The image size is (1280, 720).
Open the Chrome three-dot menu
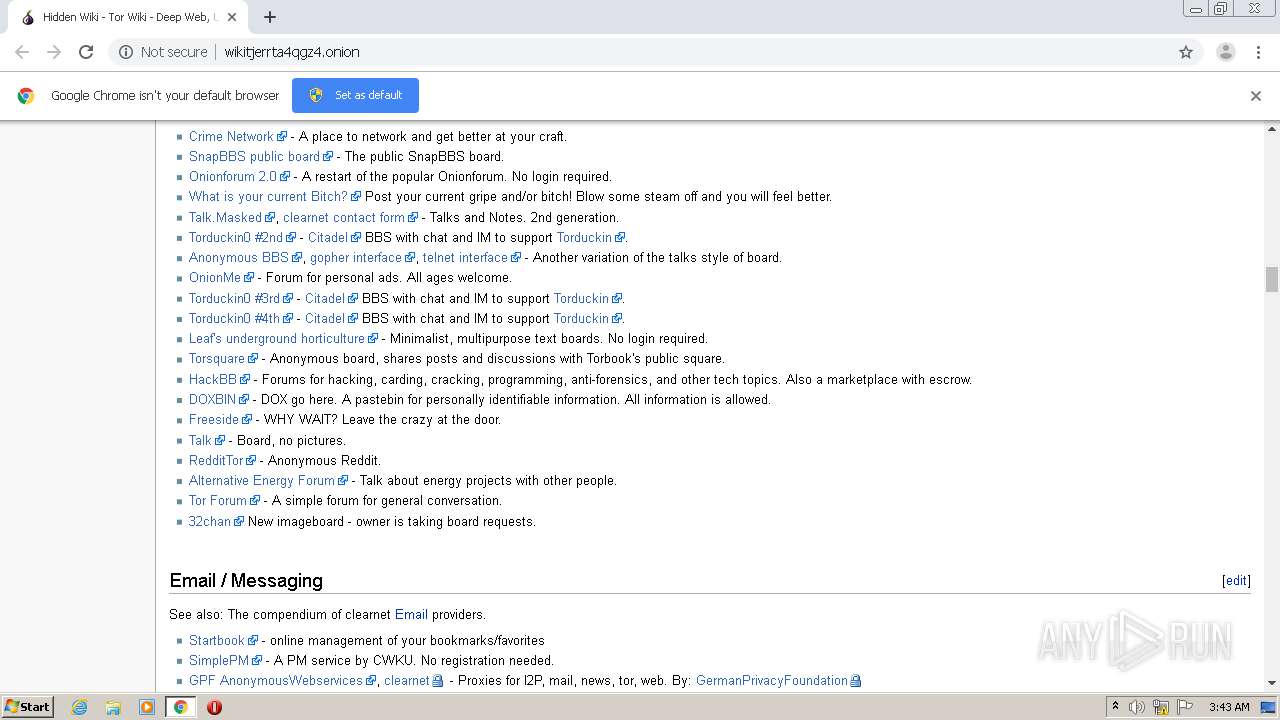tap(1258, 52)
